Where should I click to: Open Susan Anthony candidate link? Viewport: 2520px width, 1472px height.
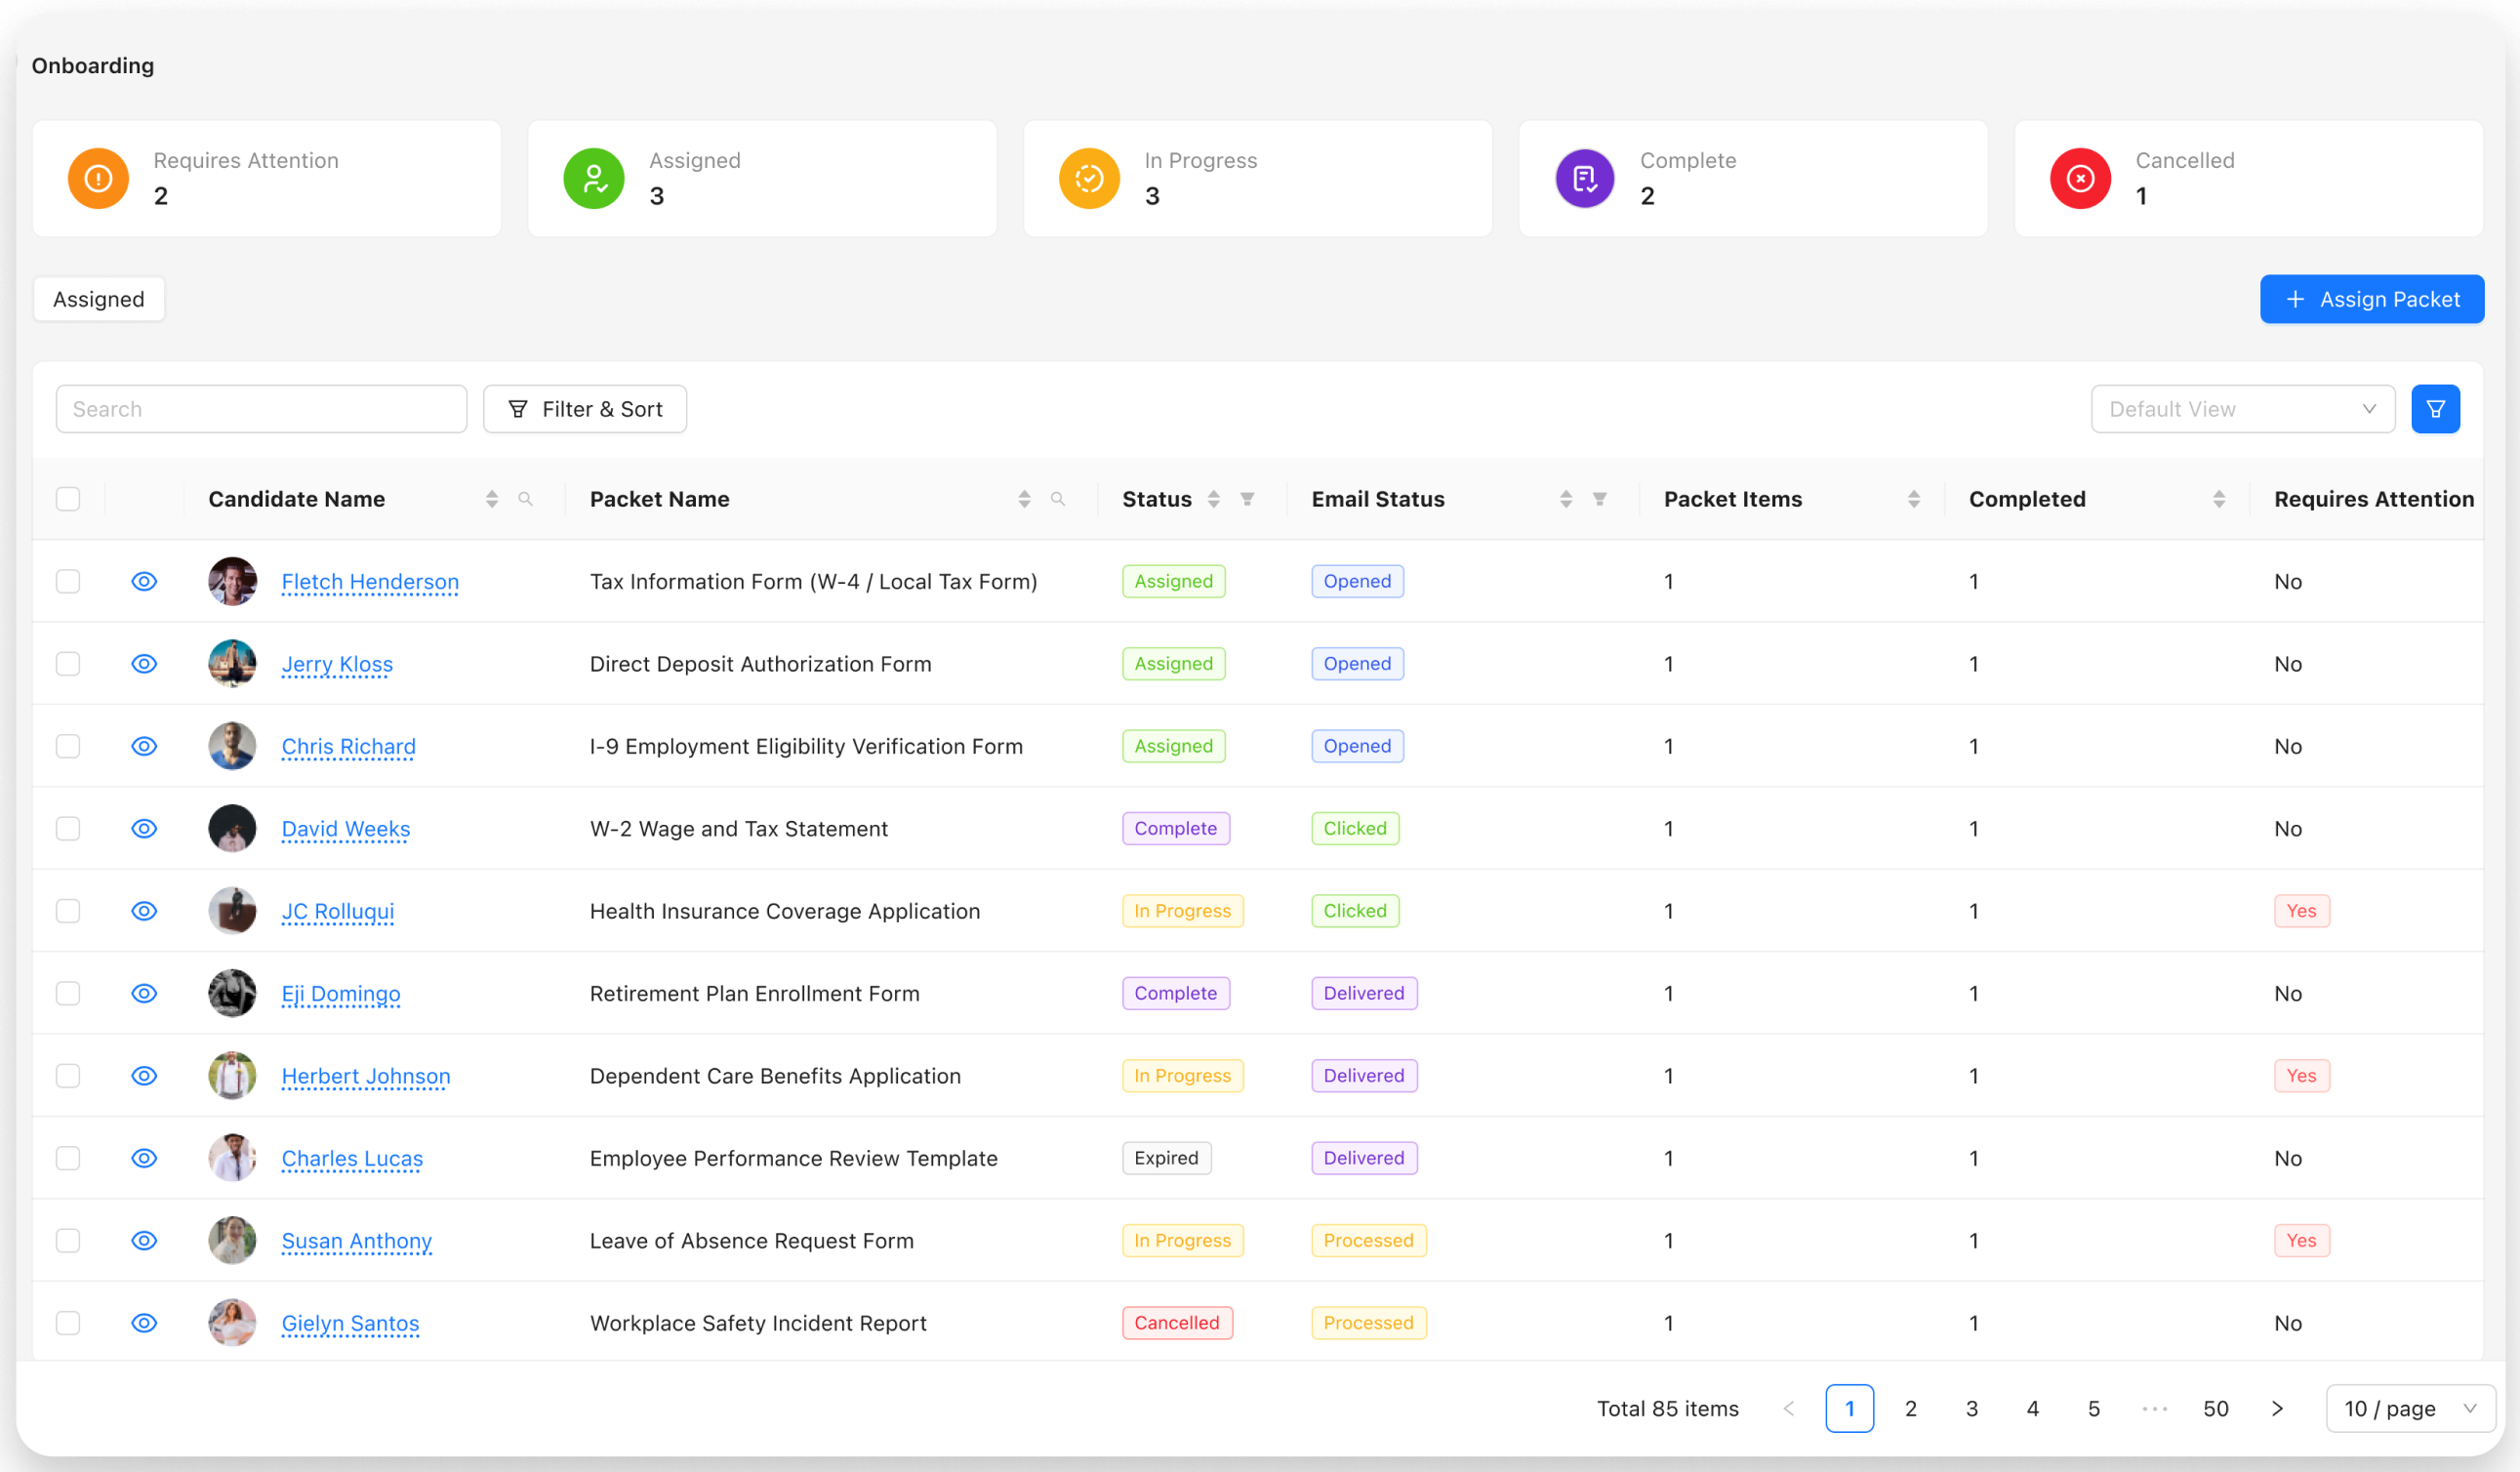coord(357,1241)
